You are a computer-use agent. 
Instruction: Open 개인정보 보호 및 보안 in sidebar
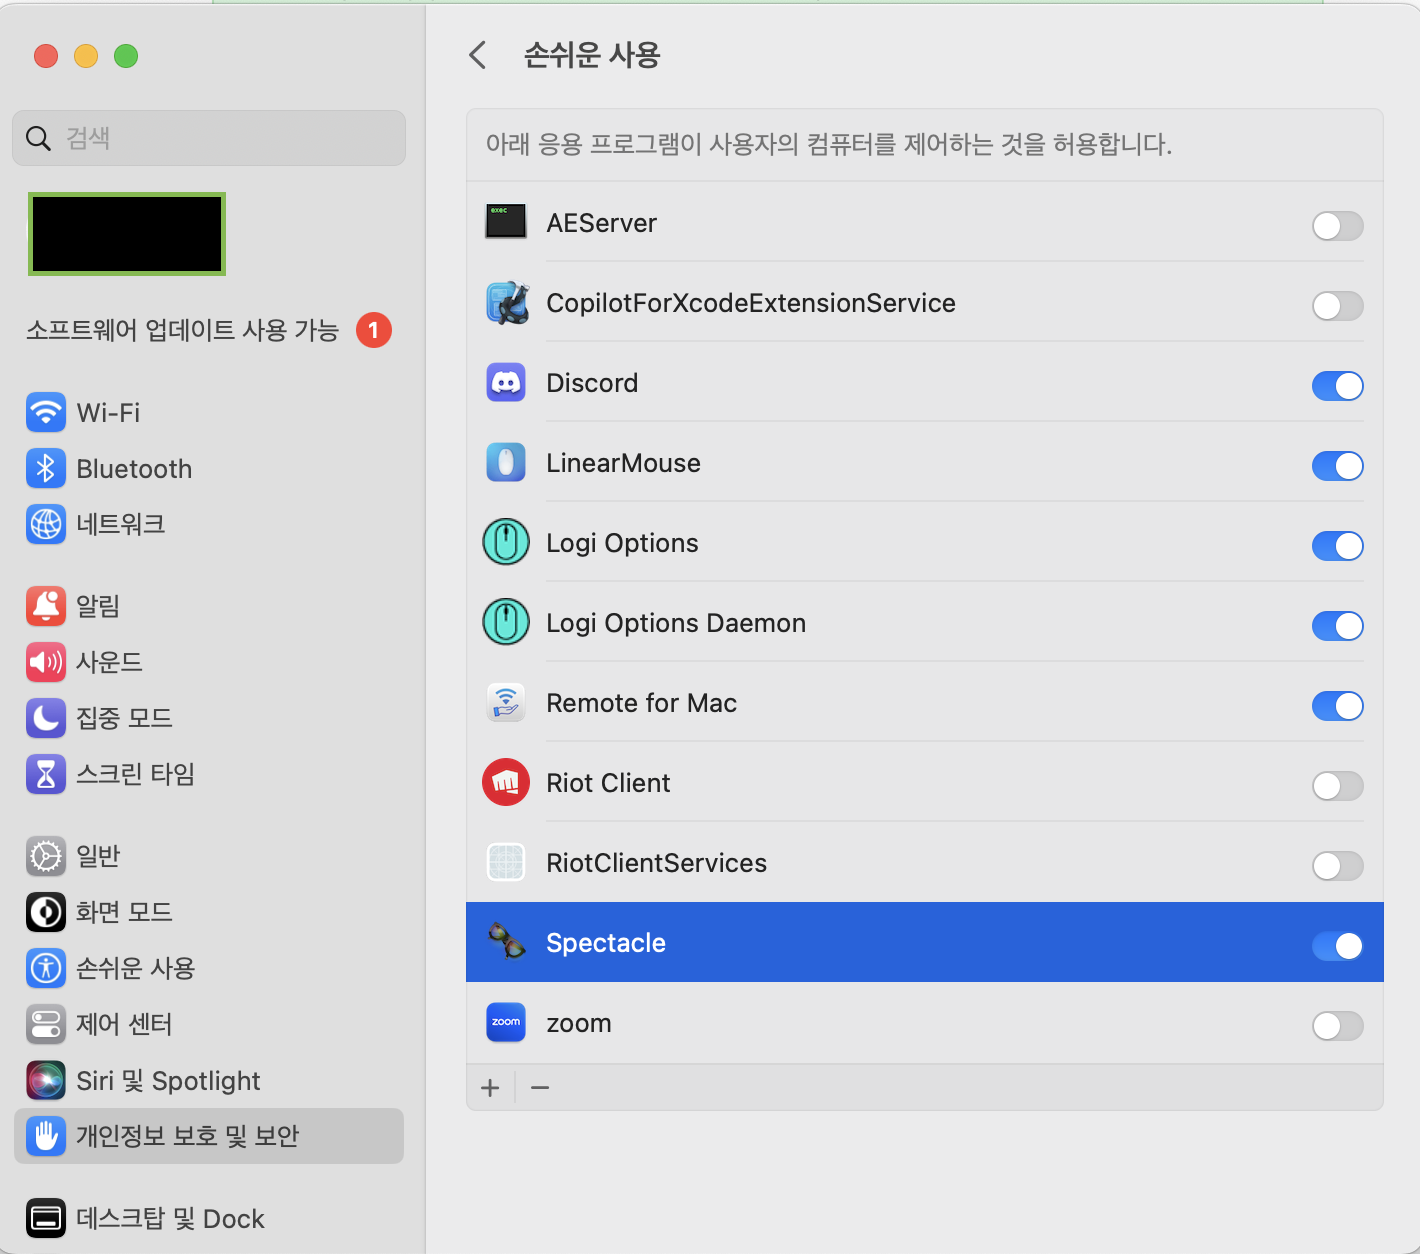coord(209,1136)
